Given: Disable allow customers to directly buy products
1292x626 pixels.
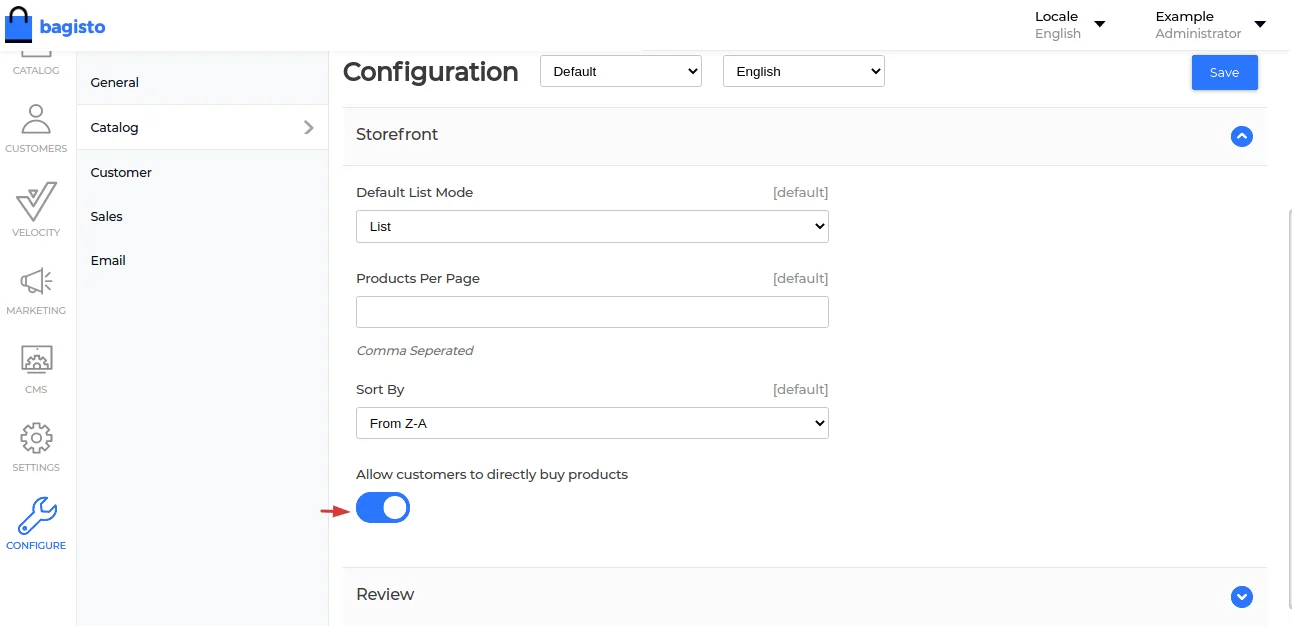Looking at the screenshot, I should 383,508.
